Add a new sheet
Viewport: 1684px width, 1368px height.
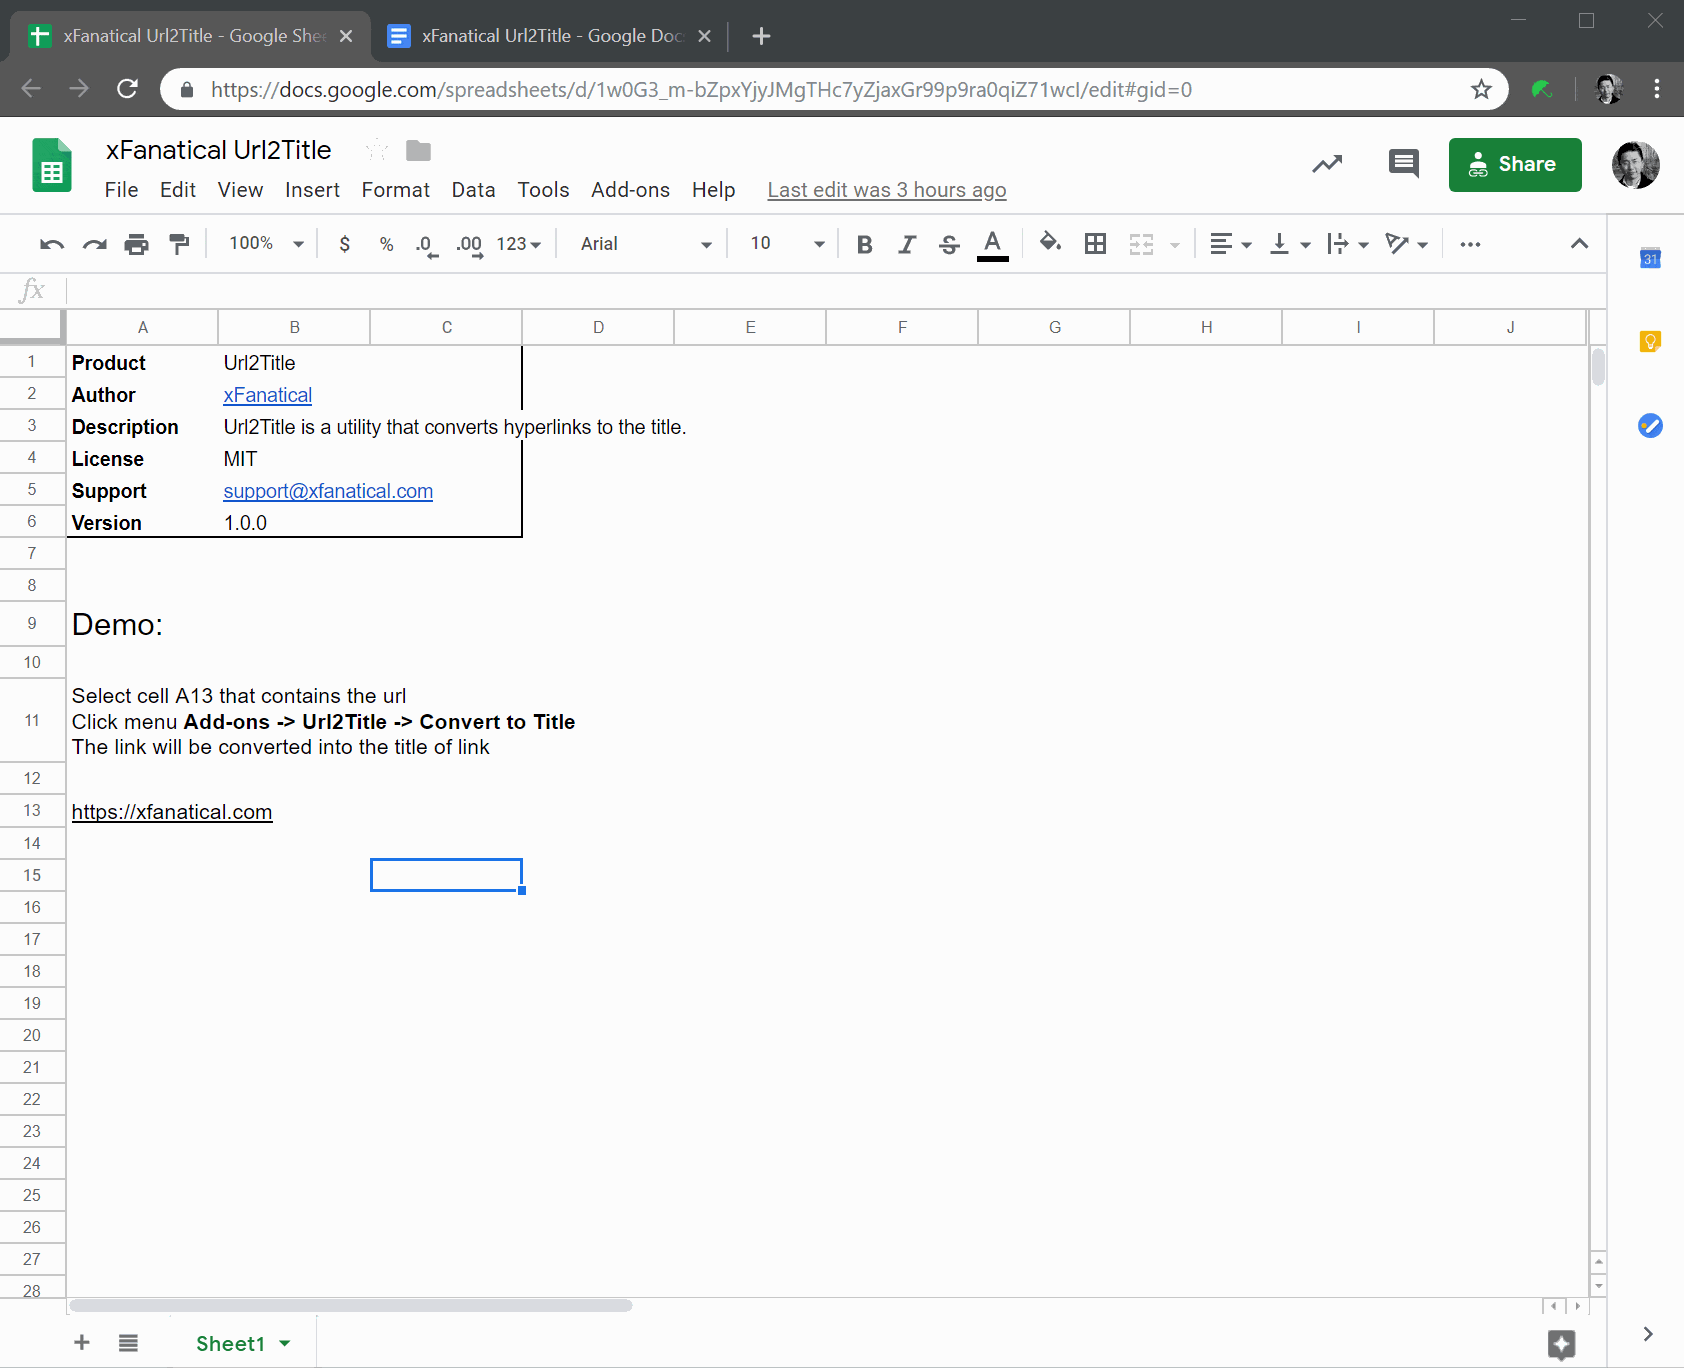coord(81,1343)
